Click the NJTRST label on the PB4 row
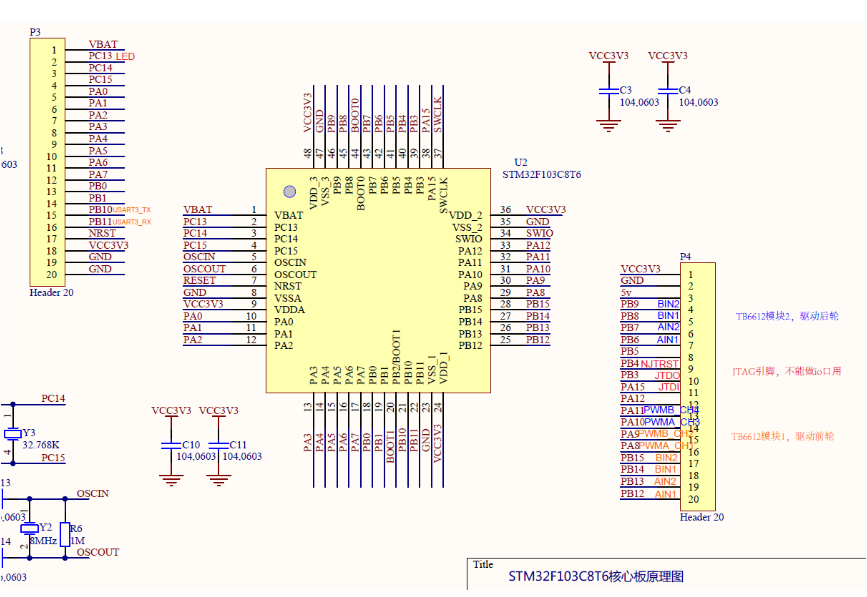This screenshot has width=867, height=597. tap(660, 364)
